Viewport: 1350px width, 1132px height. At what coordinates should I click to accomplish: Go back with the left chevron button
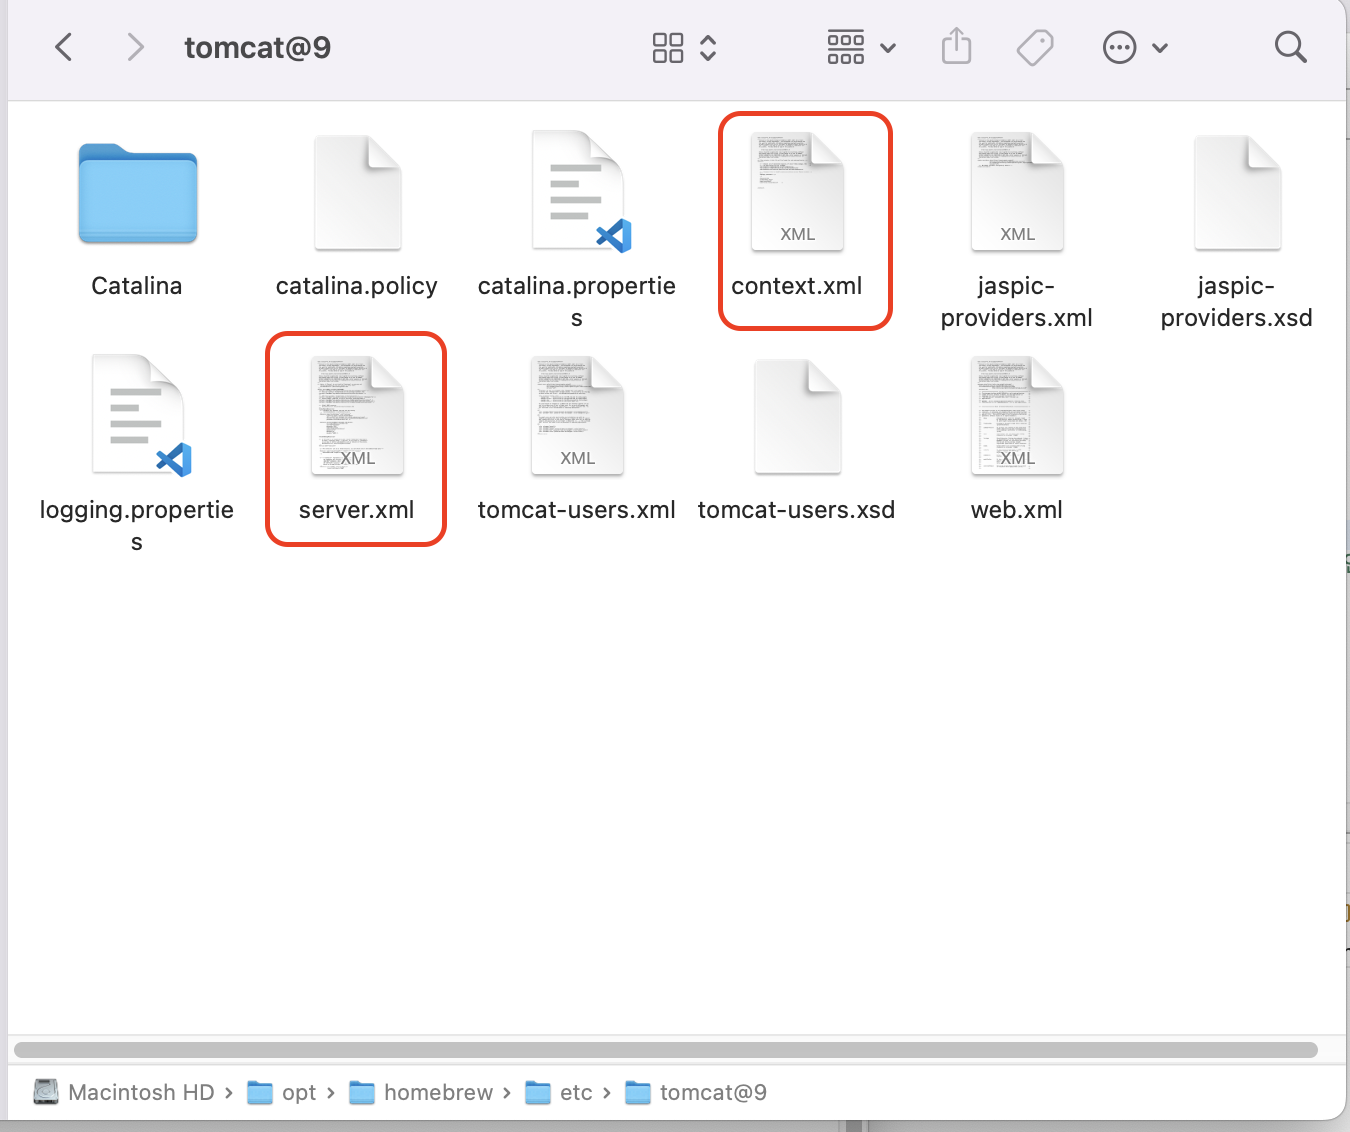(x=64, y=47)
